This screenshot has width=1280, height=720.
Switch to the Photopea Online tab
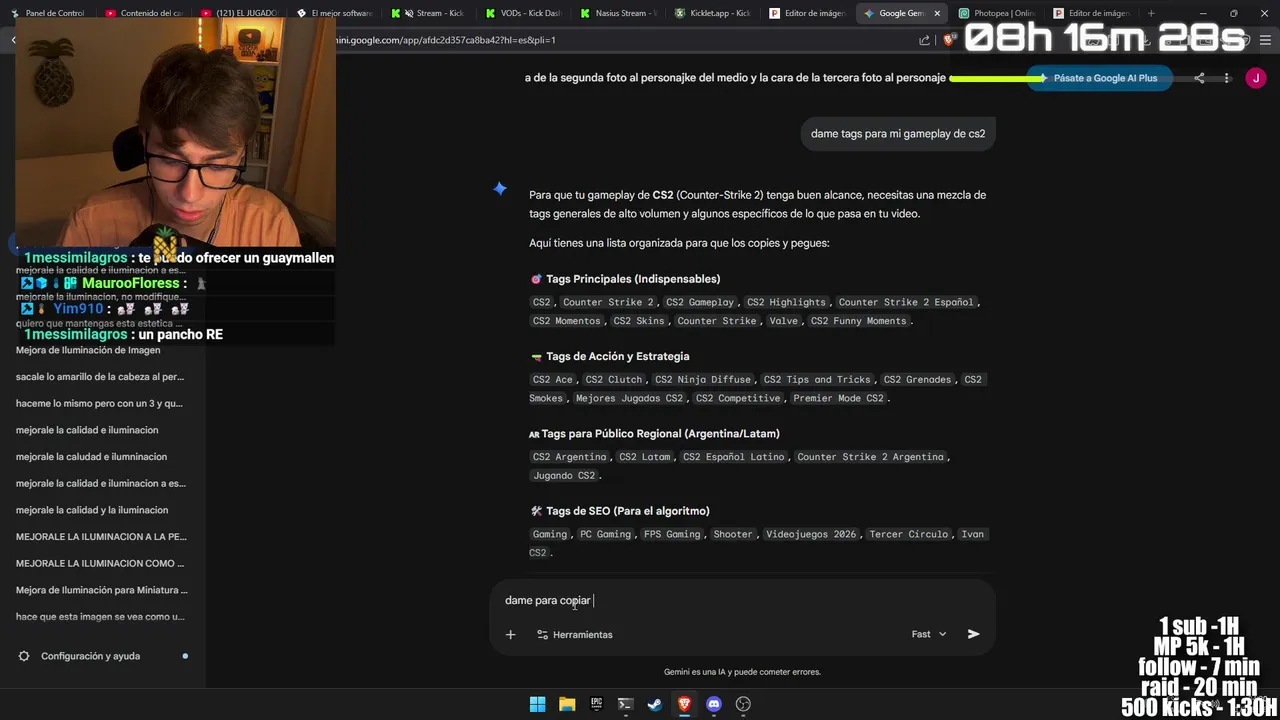(998, 13)
